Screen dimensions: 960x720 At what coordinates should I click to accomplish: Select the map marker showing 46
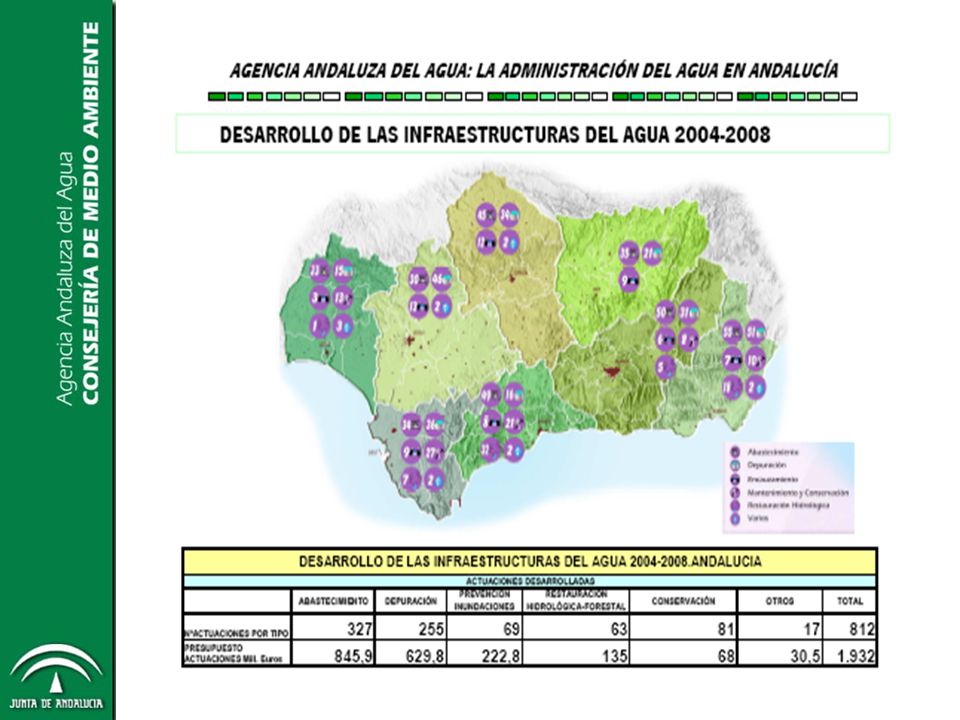click(x=441, y=280)
